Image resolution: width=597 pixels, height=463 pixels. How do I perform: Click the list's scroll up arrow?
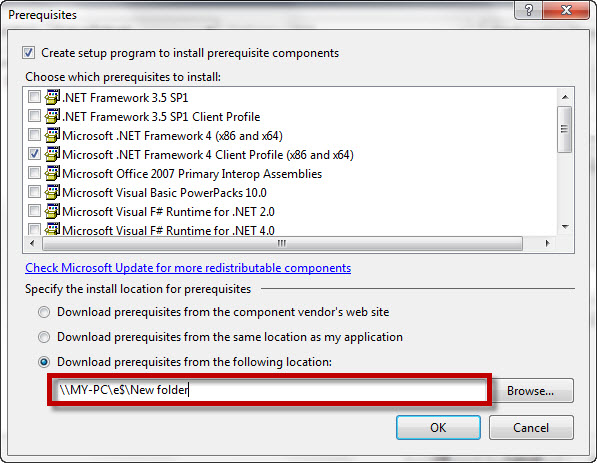[x=565, y=97]
